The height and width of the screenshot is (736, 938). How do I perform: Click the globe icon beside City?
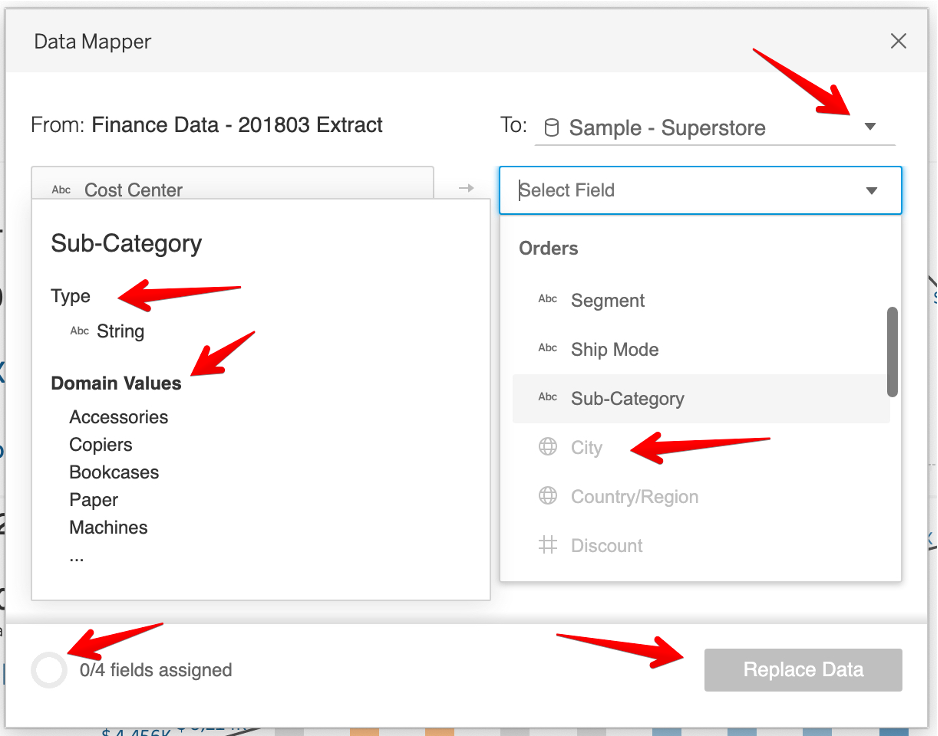547,446
